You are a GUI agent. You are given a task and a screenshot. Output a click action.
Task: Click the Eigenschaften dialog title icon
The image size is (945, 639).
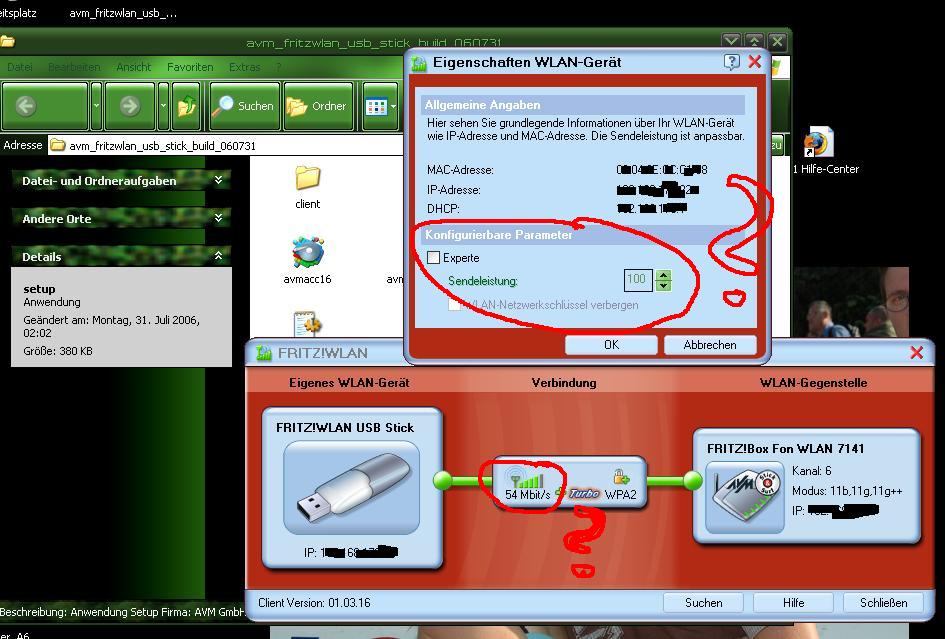click(419, 63)
